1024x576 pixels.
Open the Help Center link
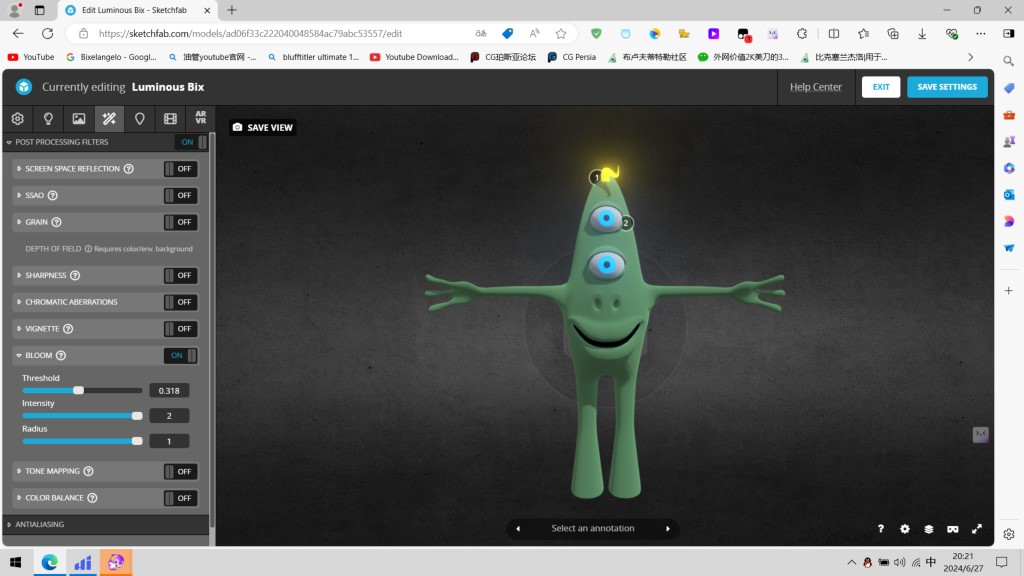tap(816, 87)
